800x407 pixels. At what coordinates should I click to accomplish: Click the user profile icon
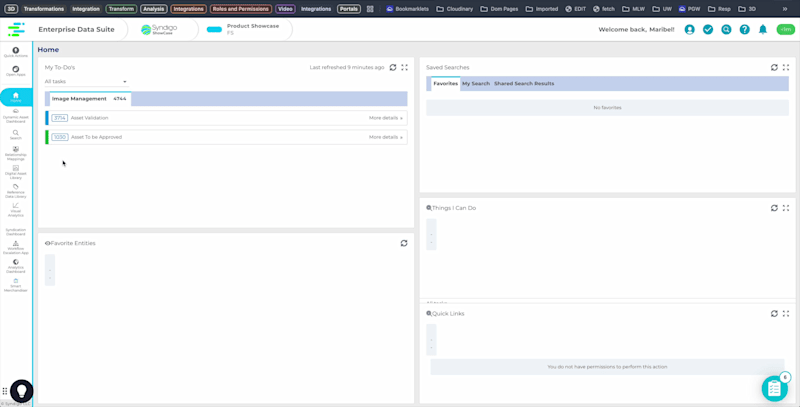click(x=689, y=30)
